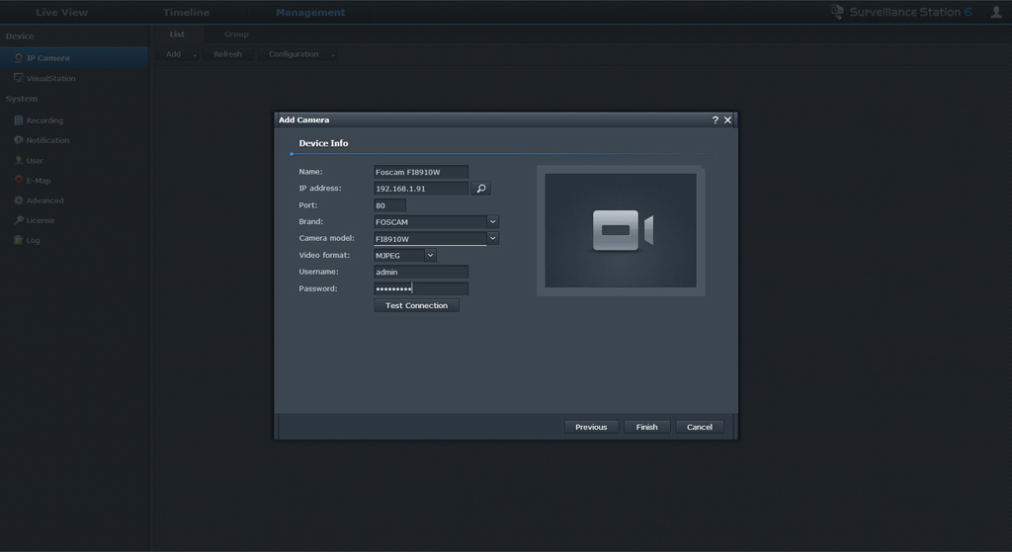Open VisualStation in the sidebar
The width and height of the screenshot is (1012, 552).
[x=50, y=78]
